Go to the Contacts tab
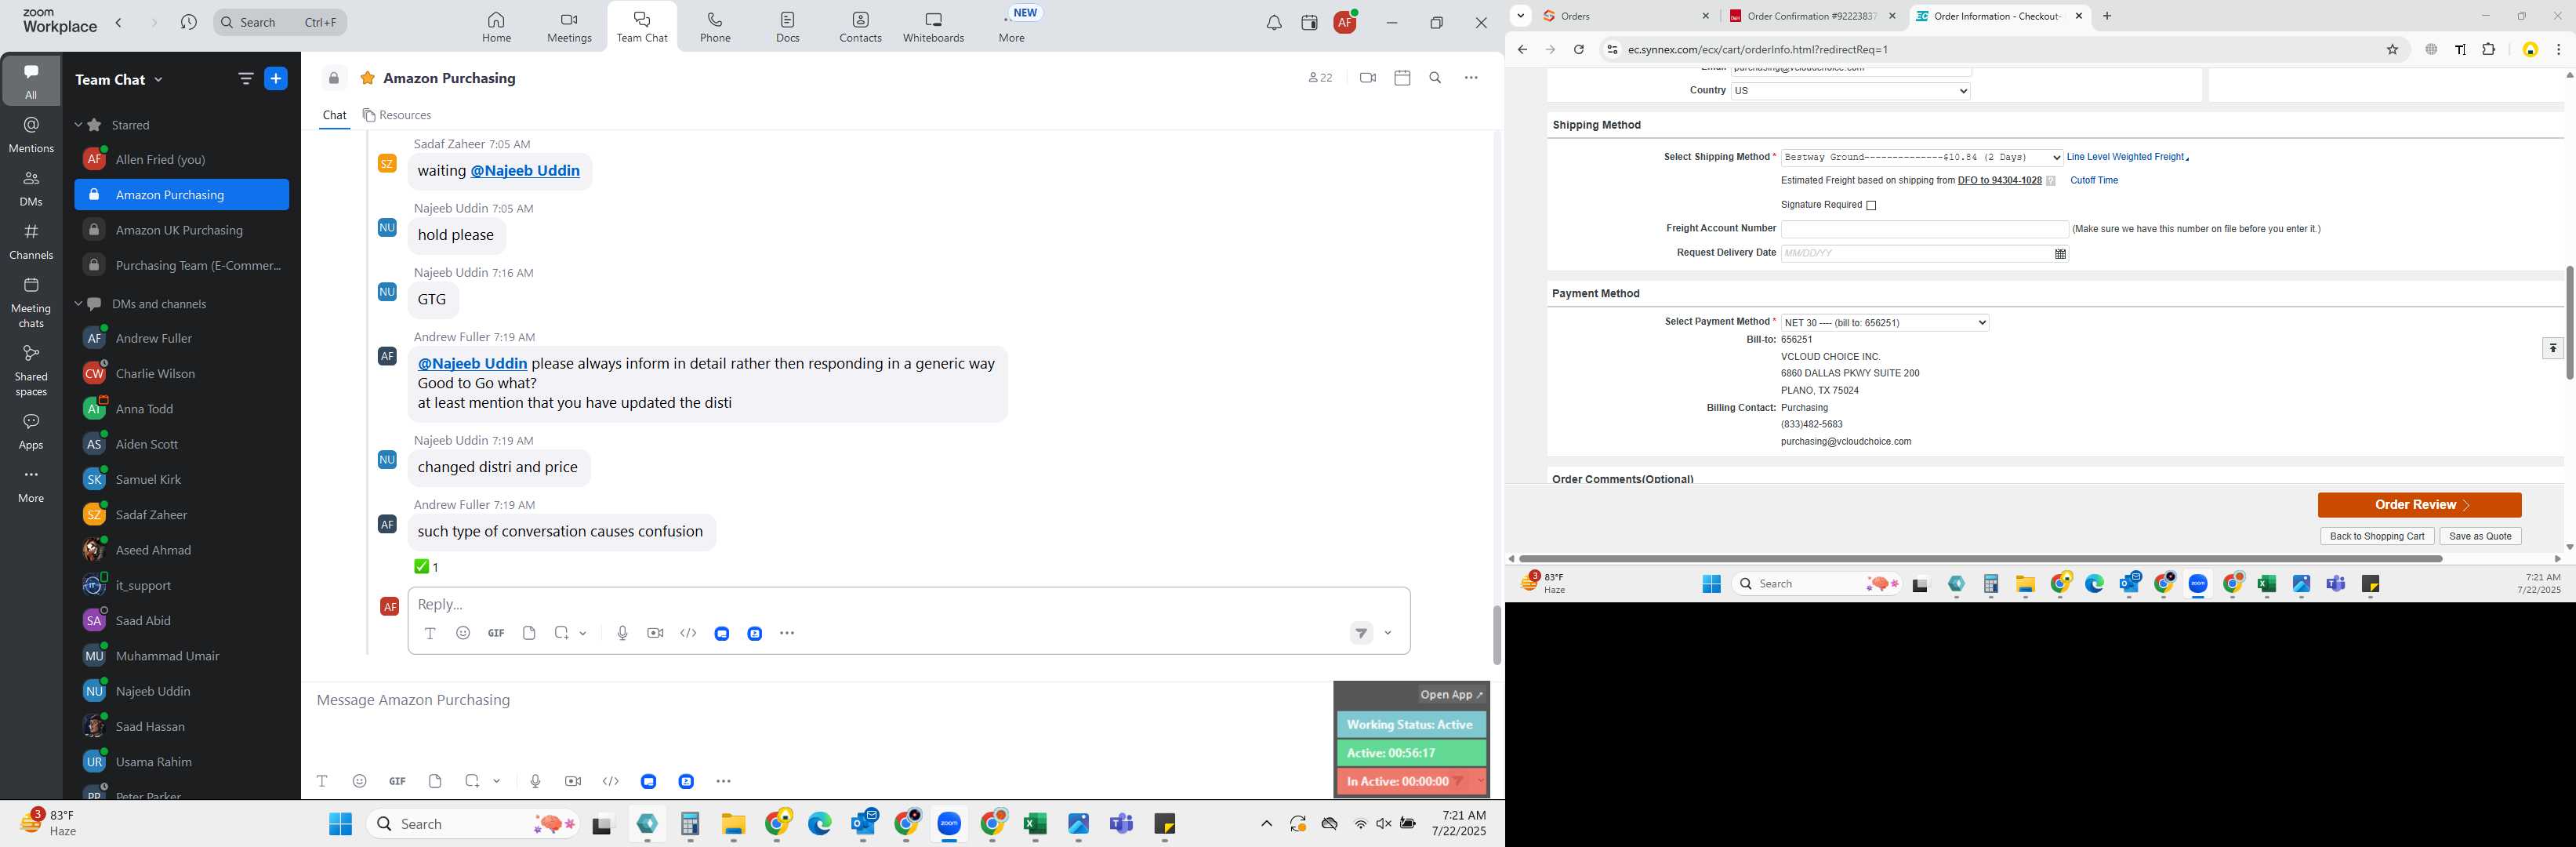The image size is (2576, 847). (860, 27)
